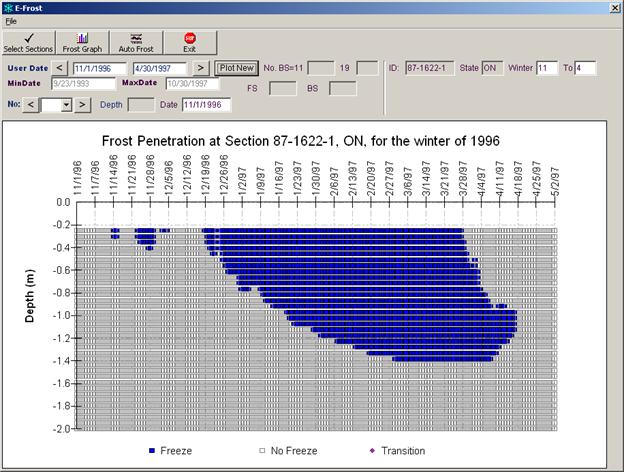Click the 5/2/97 date axis label
Screen dimensions: 624x472
555,181
